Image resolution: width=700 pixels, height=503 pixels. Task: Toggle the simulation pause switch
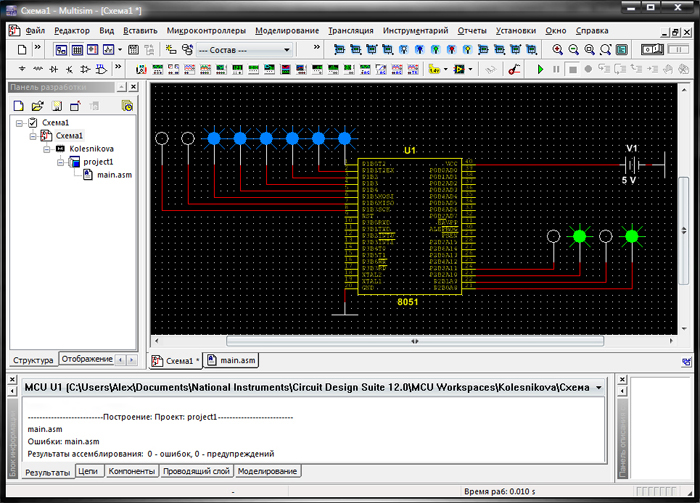tap(678, 50)
